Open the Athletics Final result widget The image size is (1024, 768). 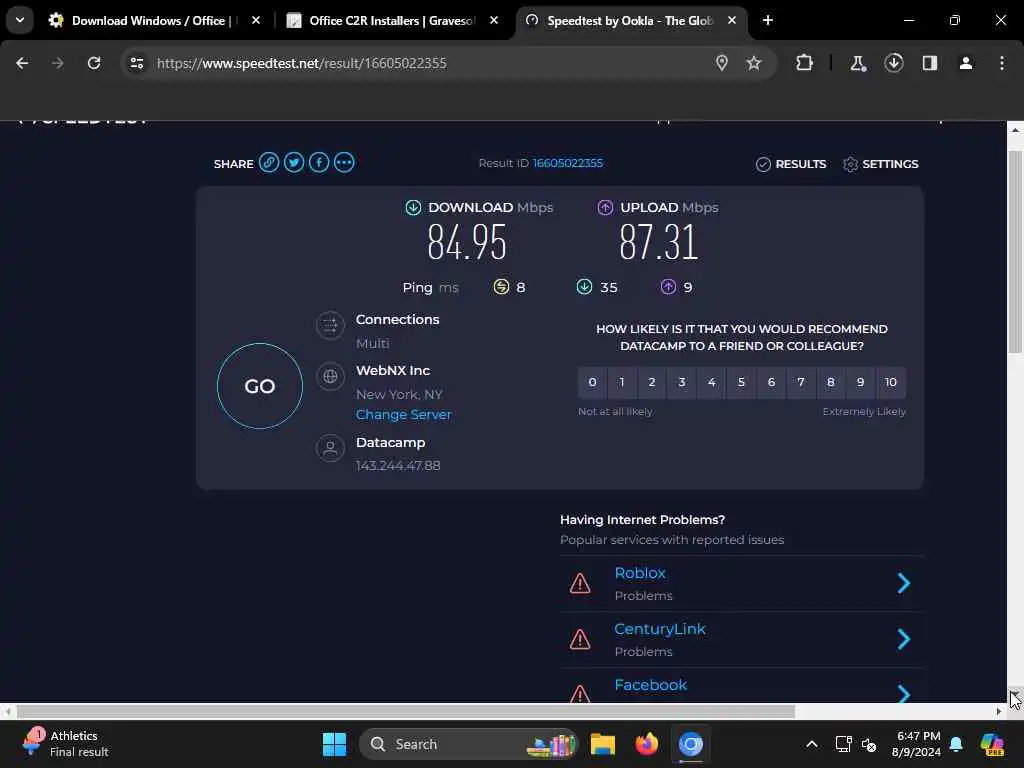click(65, 744)
